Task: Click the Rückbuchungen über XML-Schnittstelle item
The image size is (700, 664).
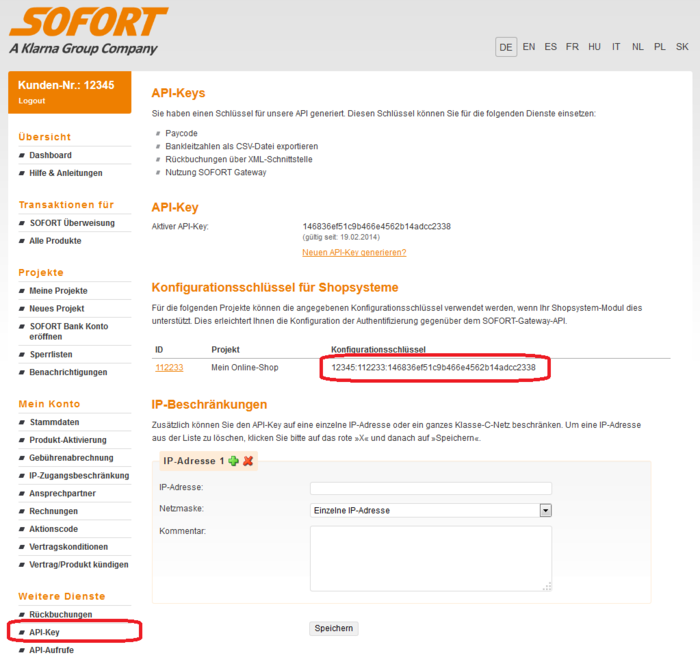Action: tap(239, 159)
